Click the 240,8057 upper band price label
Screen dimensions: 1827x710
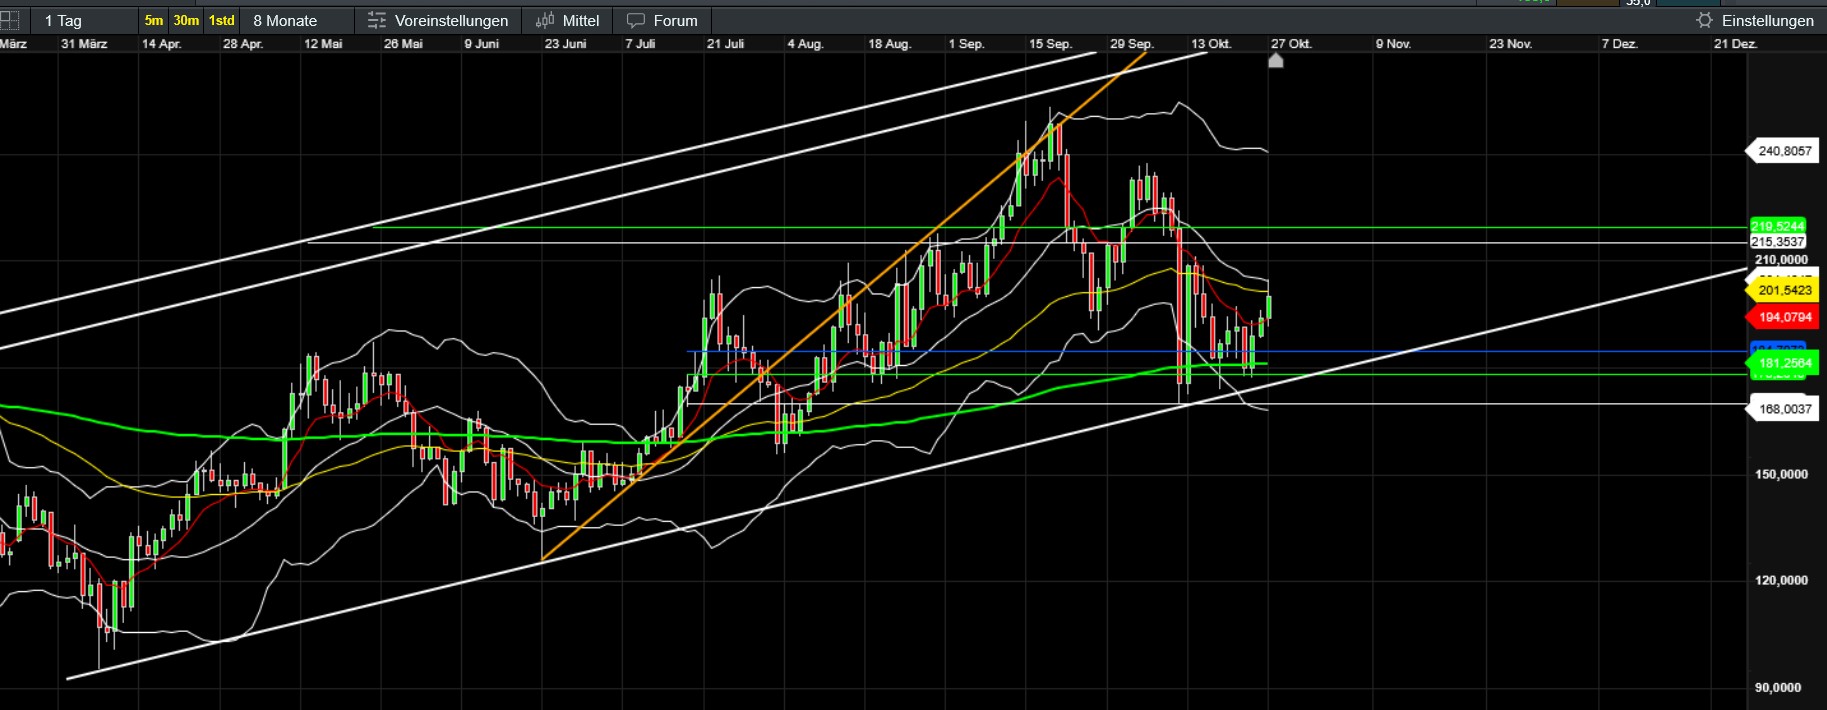pos(1784,151)
